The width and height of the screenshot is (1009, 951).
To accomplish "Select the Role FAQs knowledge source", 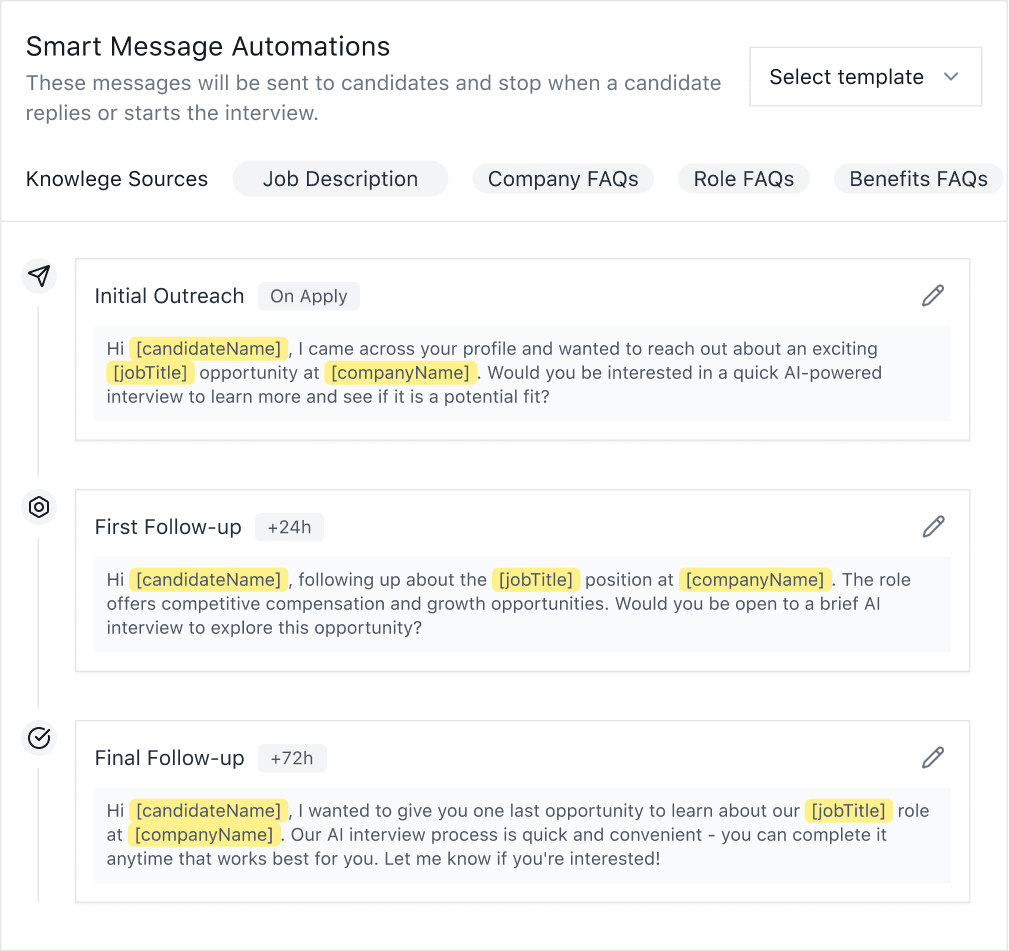I will click(744, 178).
